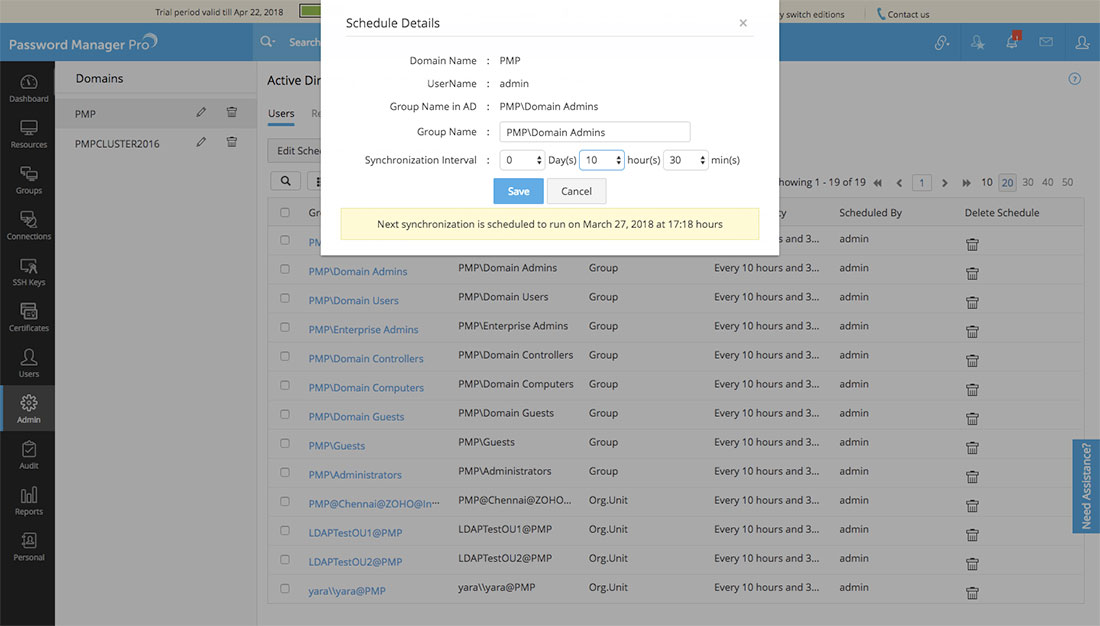
Task: Click the Reports sidebar icon
Action: (x=28, y=500)
